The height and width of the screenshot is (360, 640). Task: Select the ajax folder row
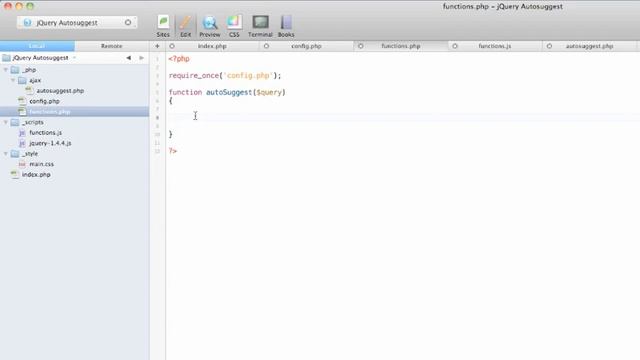(74, 80)
